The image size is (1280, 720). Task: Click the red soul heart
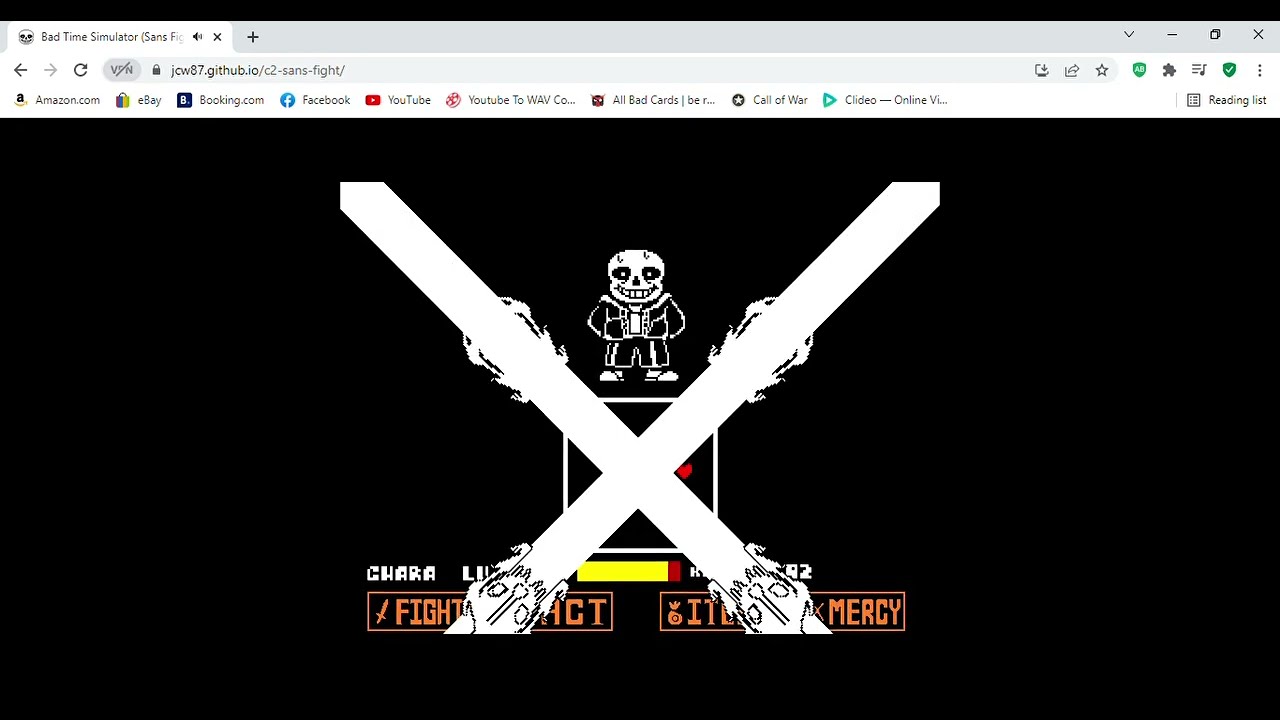coord(684,471)
